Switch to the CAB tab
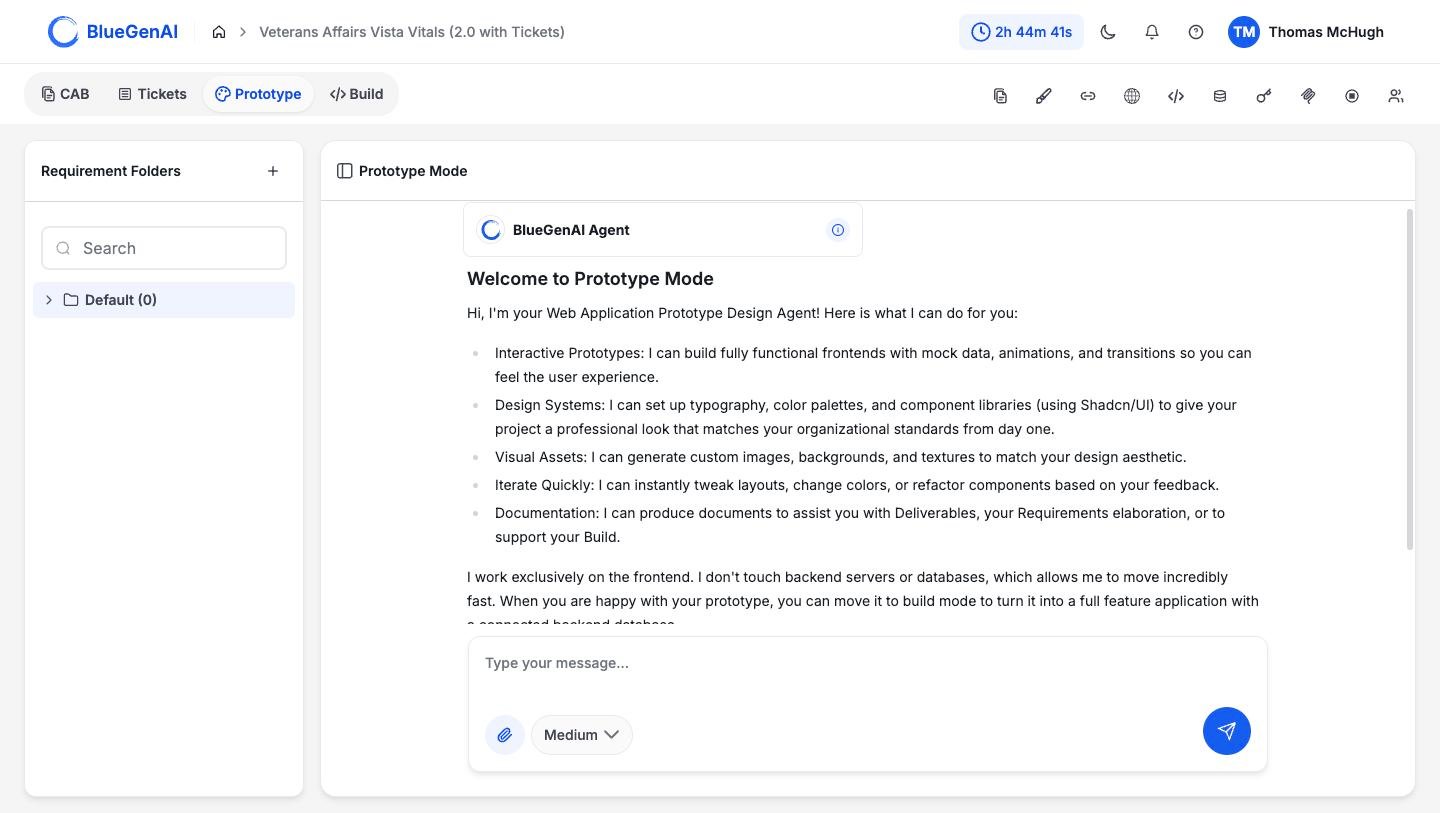Screen dimensions: 1440x813 pos(65,94)
